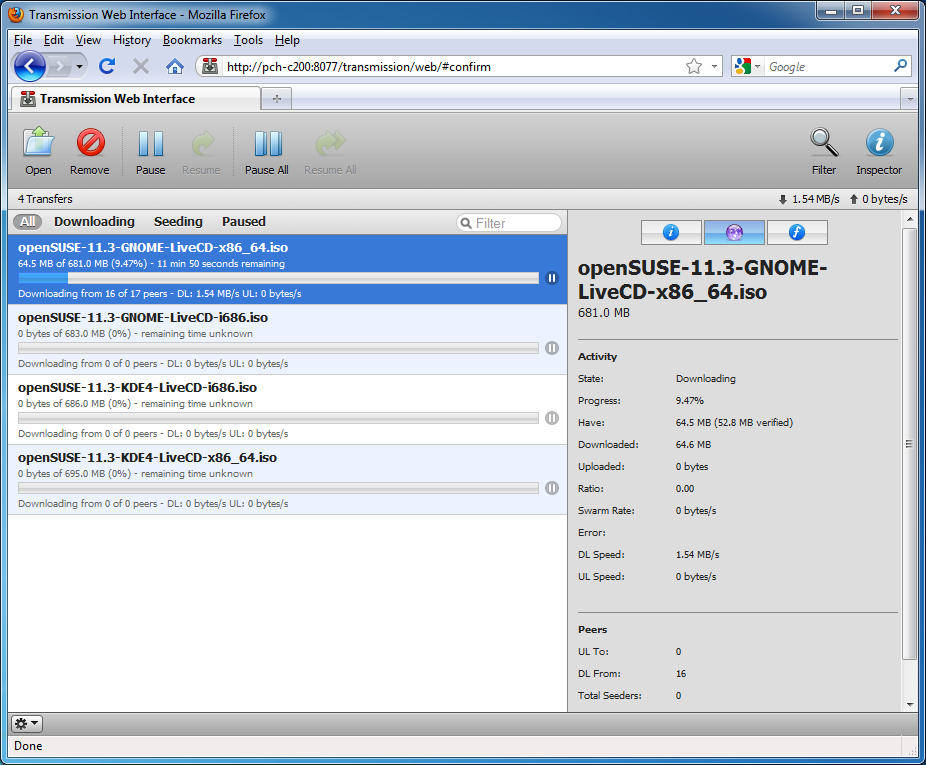Click progress bar of GNOME x86_64 torrent
Image resolution: width=926 pixels, height=765 pixels.
click(278, 278)
